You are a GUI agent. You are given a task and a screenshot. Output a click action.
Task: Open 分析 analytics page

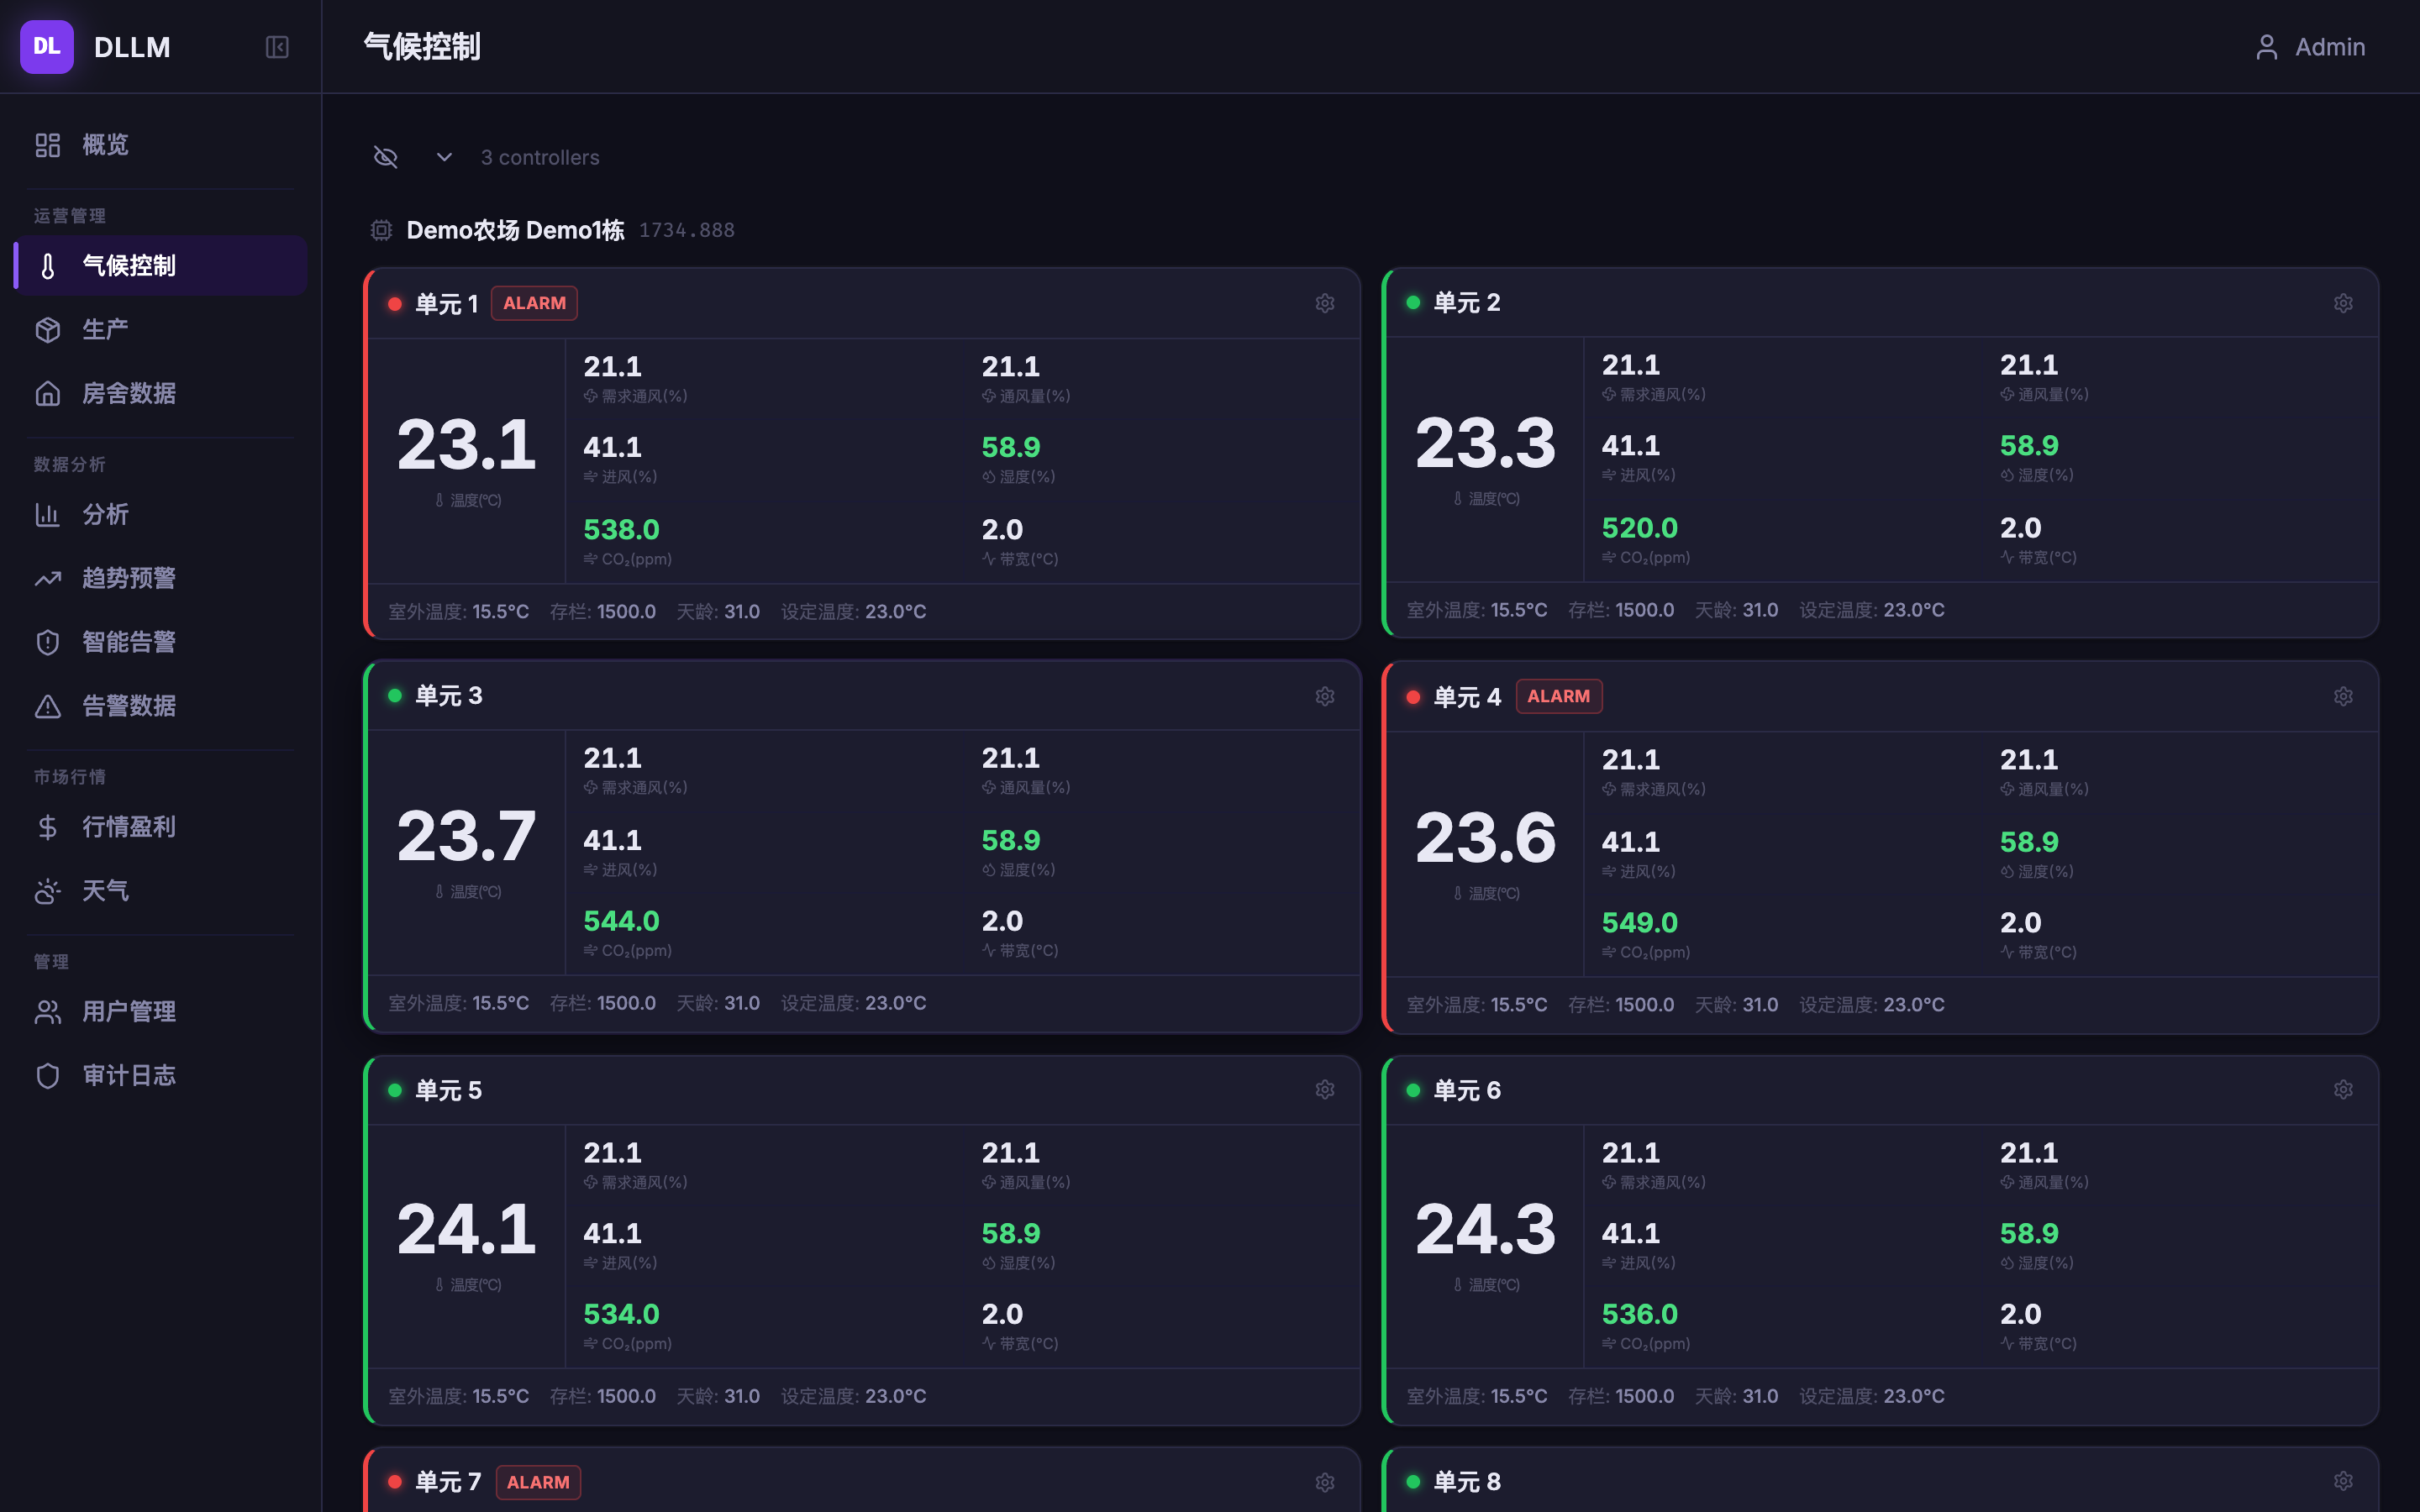(x=160, y=515)
